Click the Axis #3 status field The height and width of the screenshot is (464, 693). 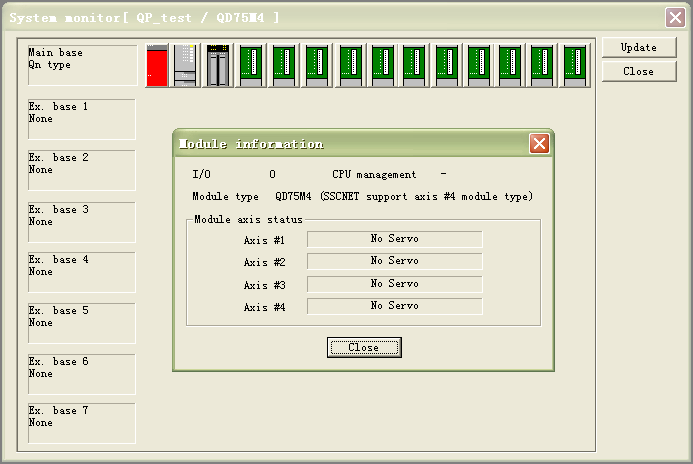(394, 284)
